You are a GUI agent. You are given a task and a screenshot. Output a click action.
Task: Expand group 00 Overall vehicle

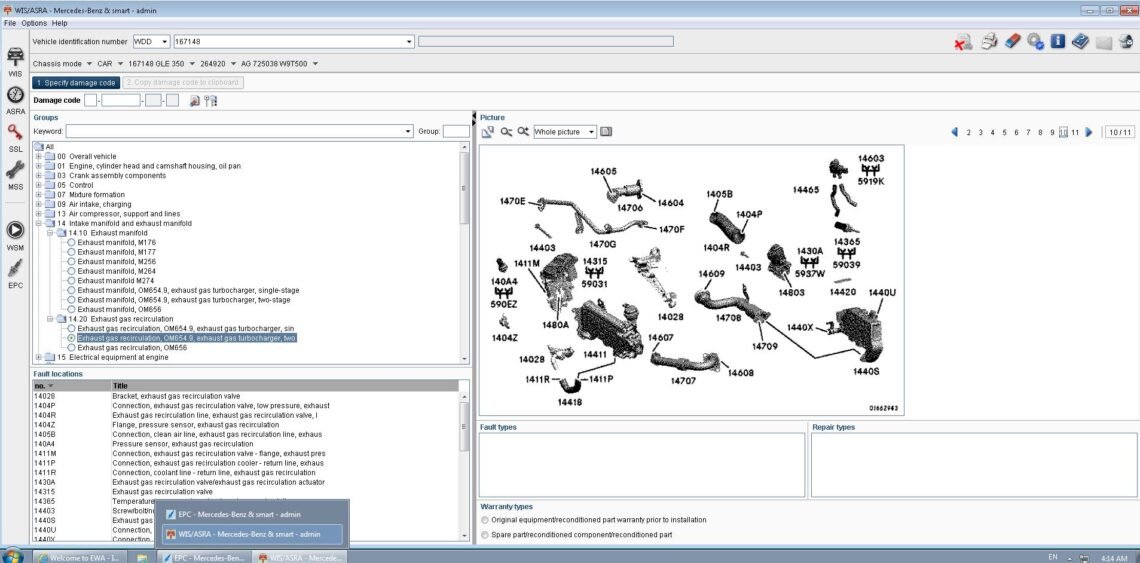click(39, 156)
